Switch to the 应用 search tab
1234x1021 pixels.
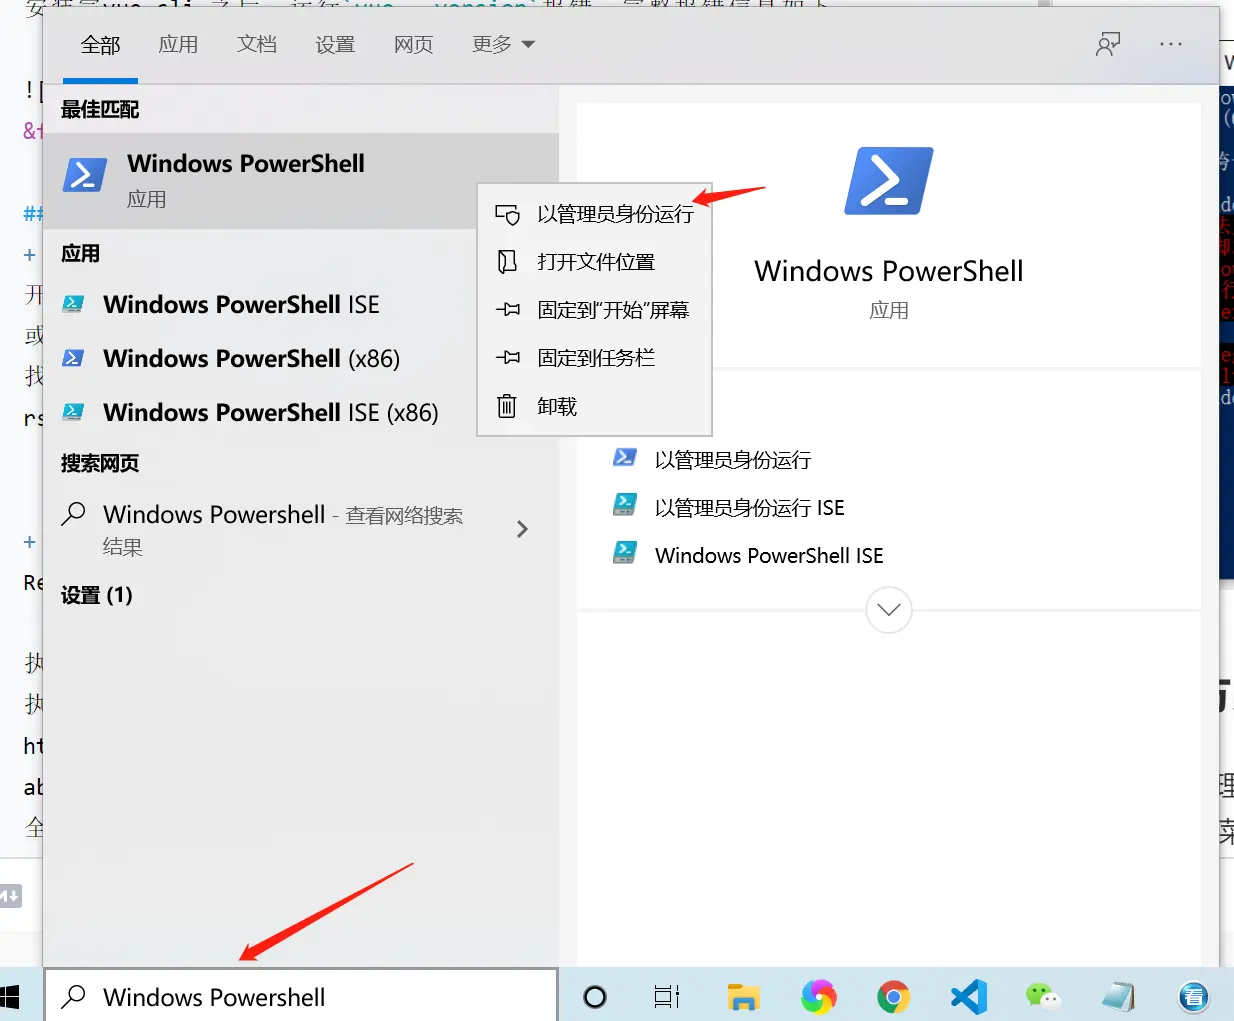178,45
